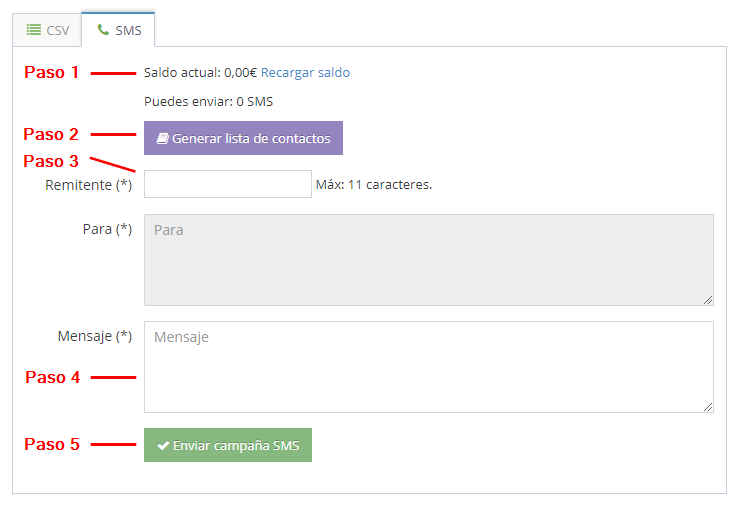Image resolution: width=739 pixels, height=506 pixels.
Task: Click the list icon on the CSV tab
Action: [33, 30]
